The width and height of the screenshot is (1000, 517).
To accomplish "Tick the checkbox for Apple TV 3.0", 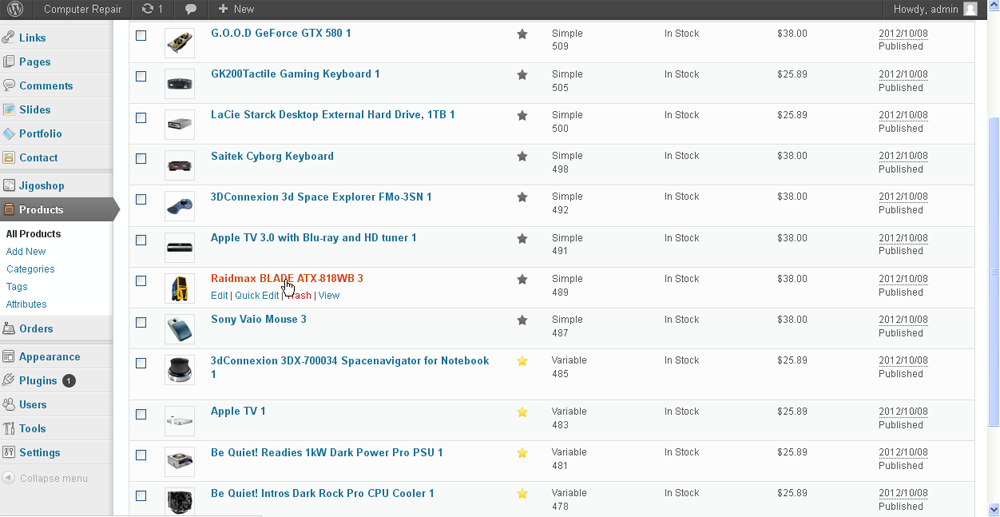I will click(x=141, y=240).
